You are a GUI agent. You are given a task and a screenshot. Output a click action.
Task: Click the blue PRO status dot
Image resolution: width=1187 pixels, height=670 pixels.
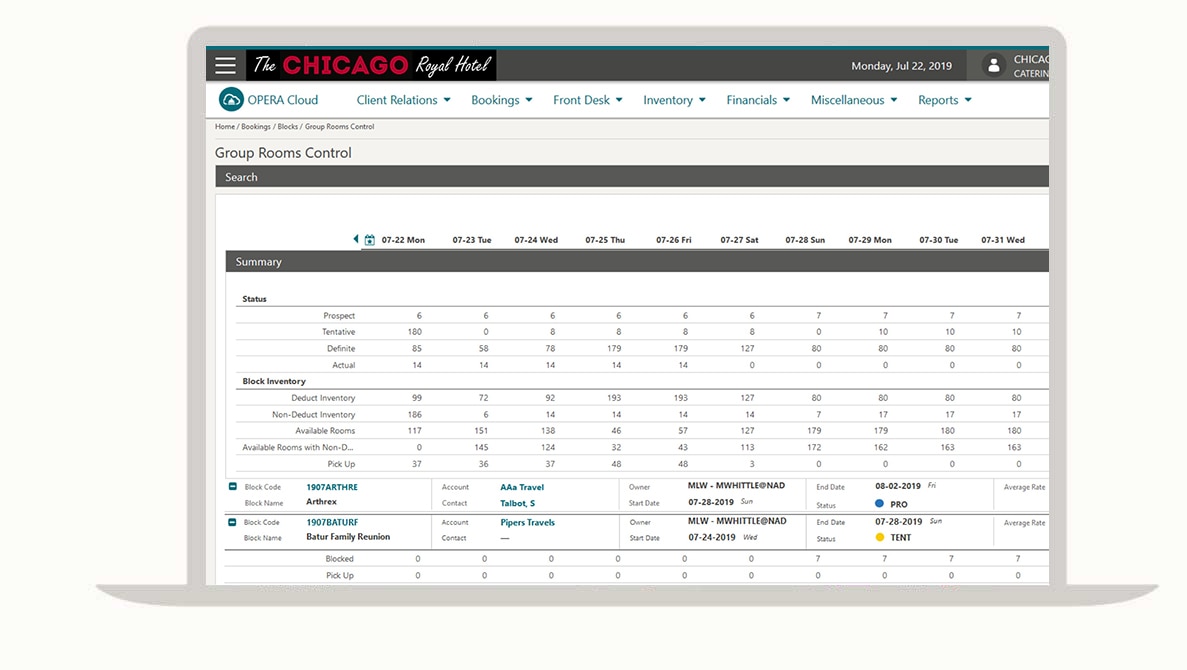(879, 505)
